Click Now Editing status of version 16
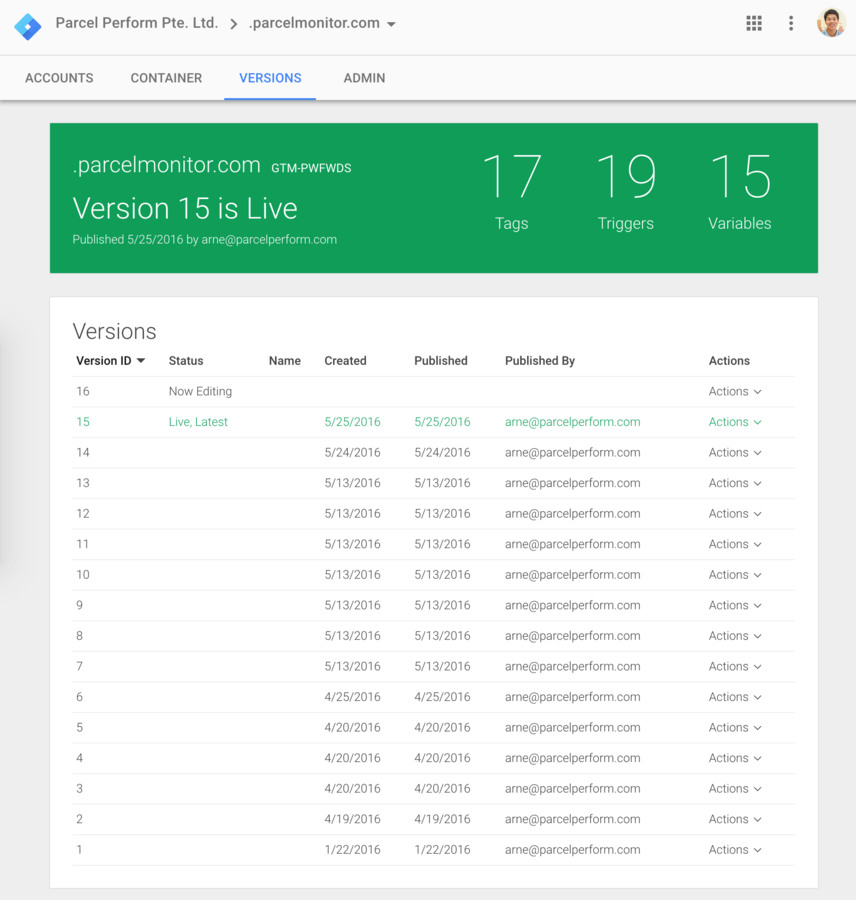Viewport: 856px width, 900px height. pyautogui.click(x=200, y=391)
